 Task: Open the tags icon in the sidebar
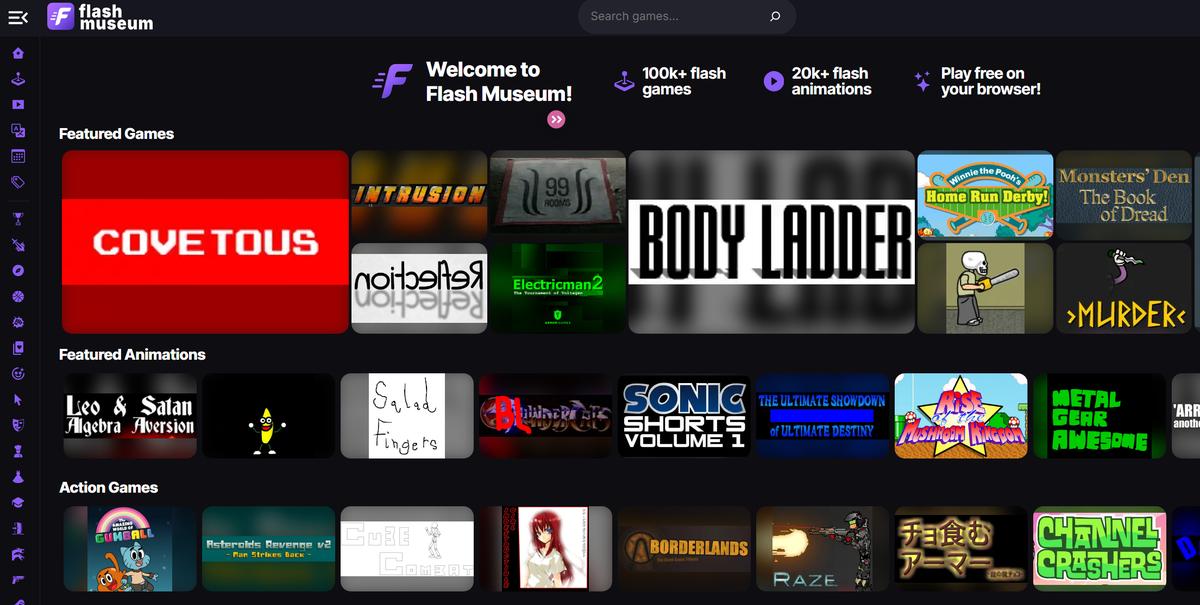coord(18,183)
